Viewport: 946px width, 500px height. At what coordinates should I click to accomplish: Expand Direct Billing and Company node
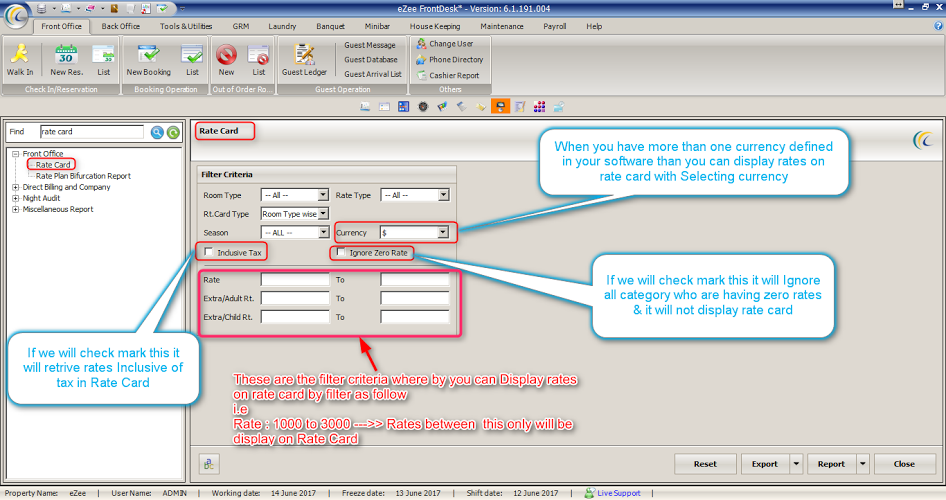coord(16,187)
